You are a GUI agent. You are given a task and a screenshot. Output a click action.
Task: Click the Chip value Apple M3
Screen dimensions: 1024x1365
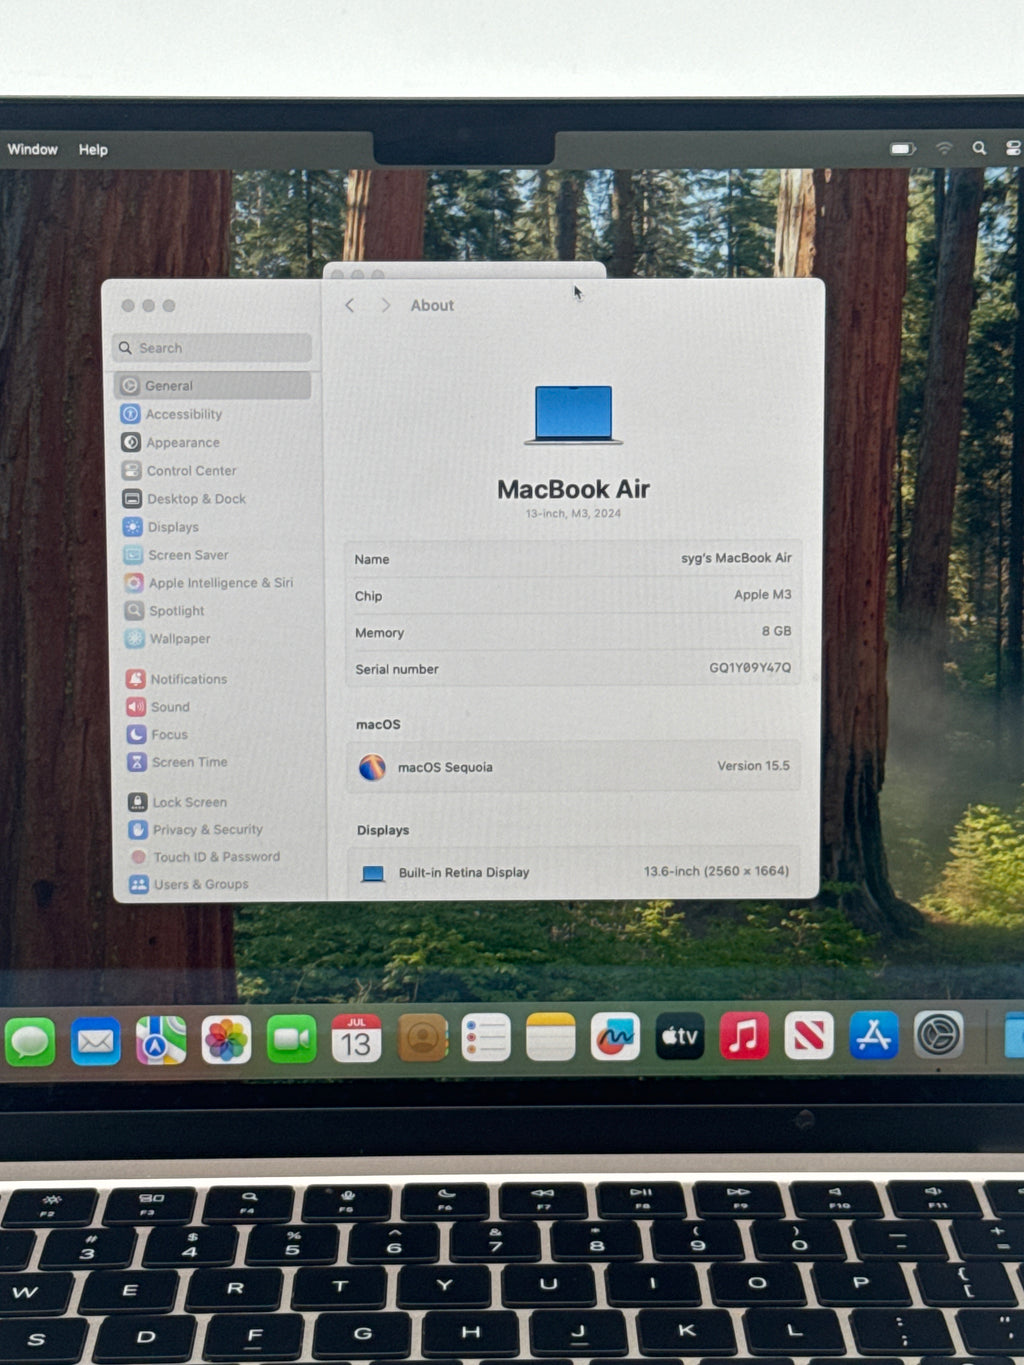click(762, 595)
